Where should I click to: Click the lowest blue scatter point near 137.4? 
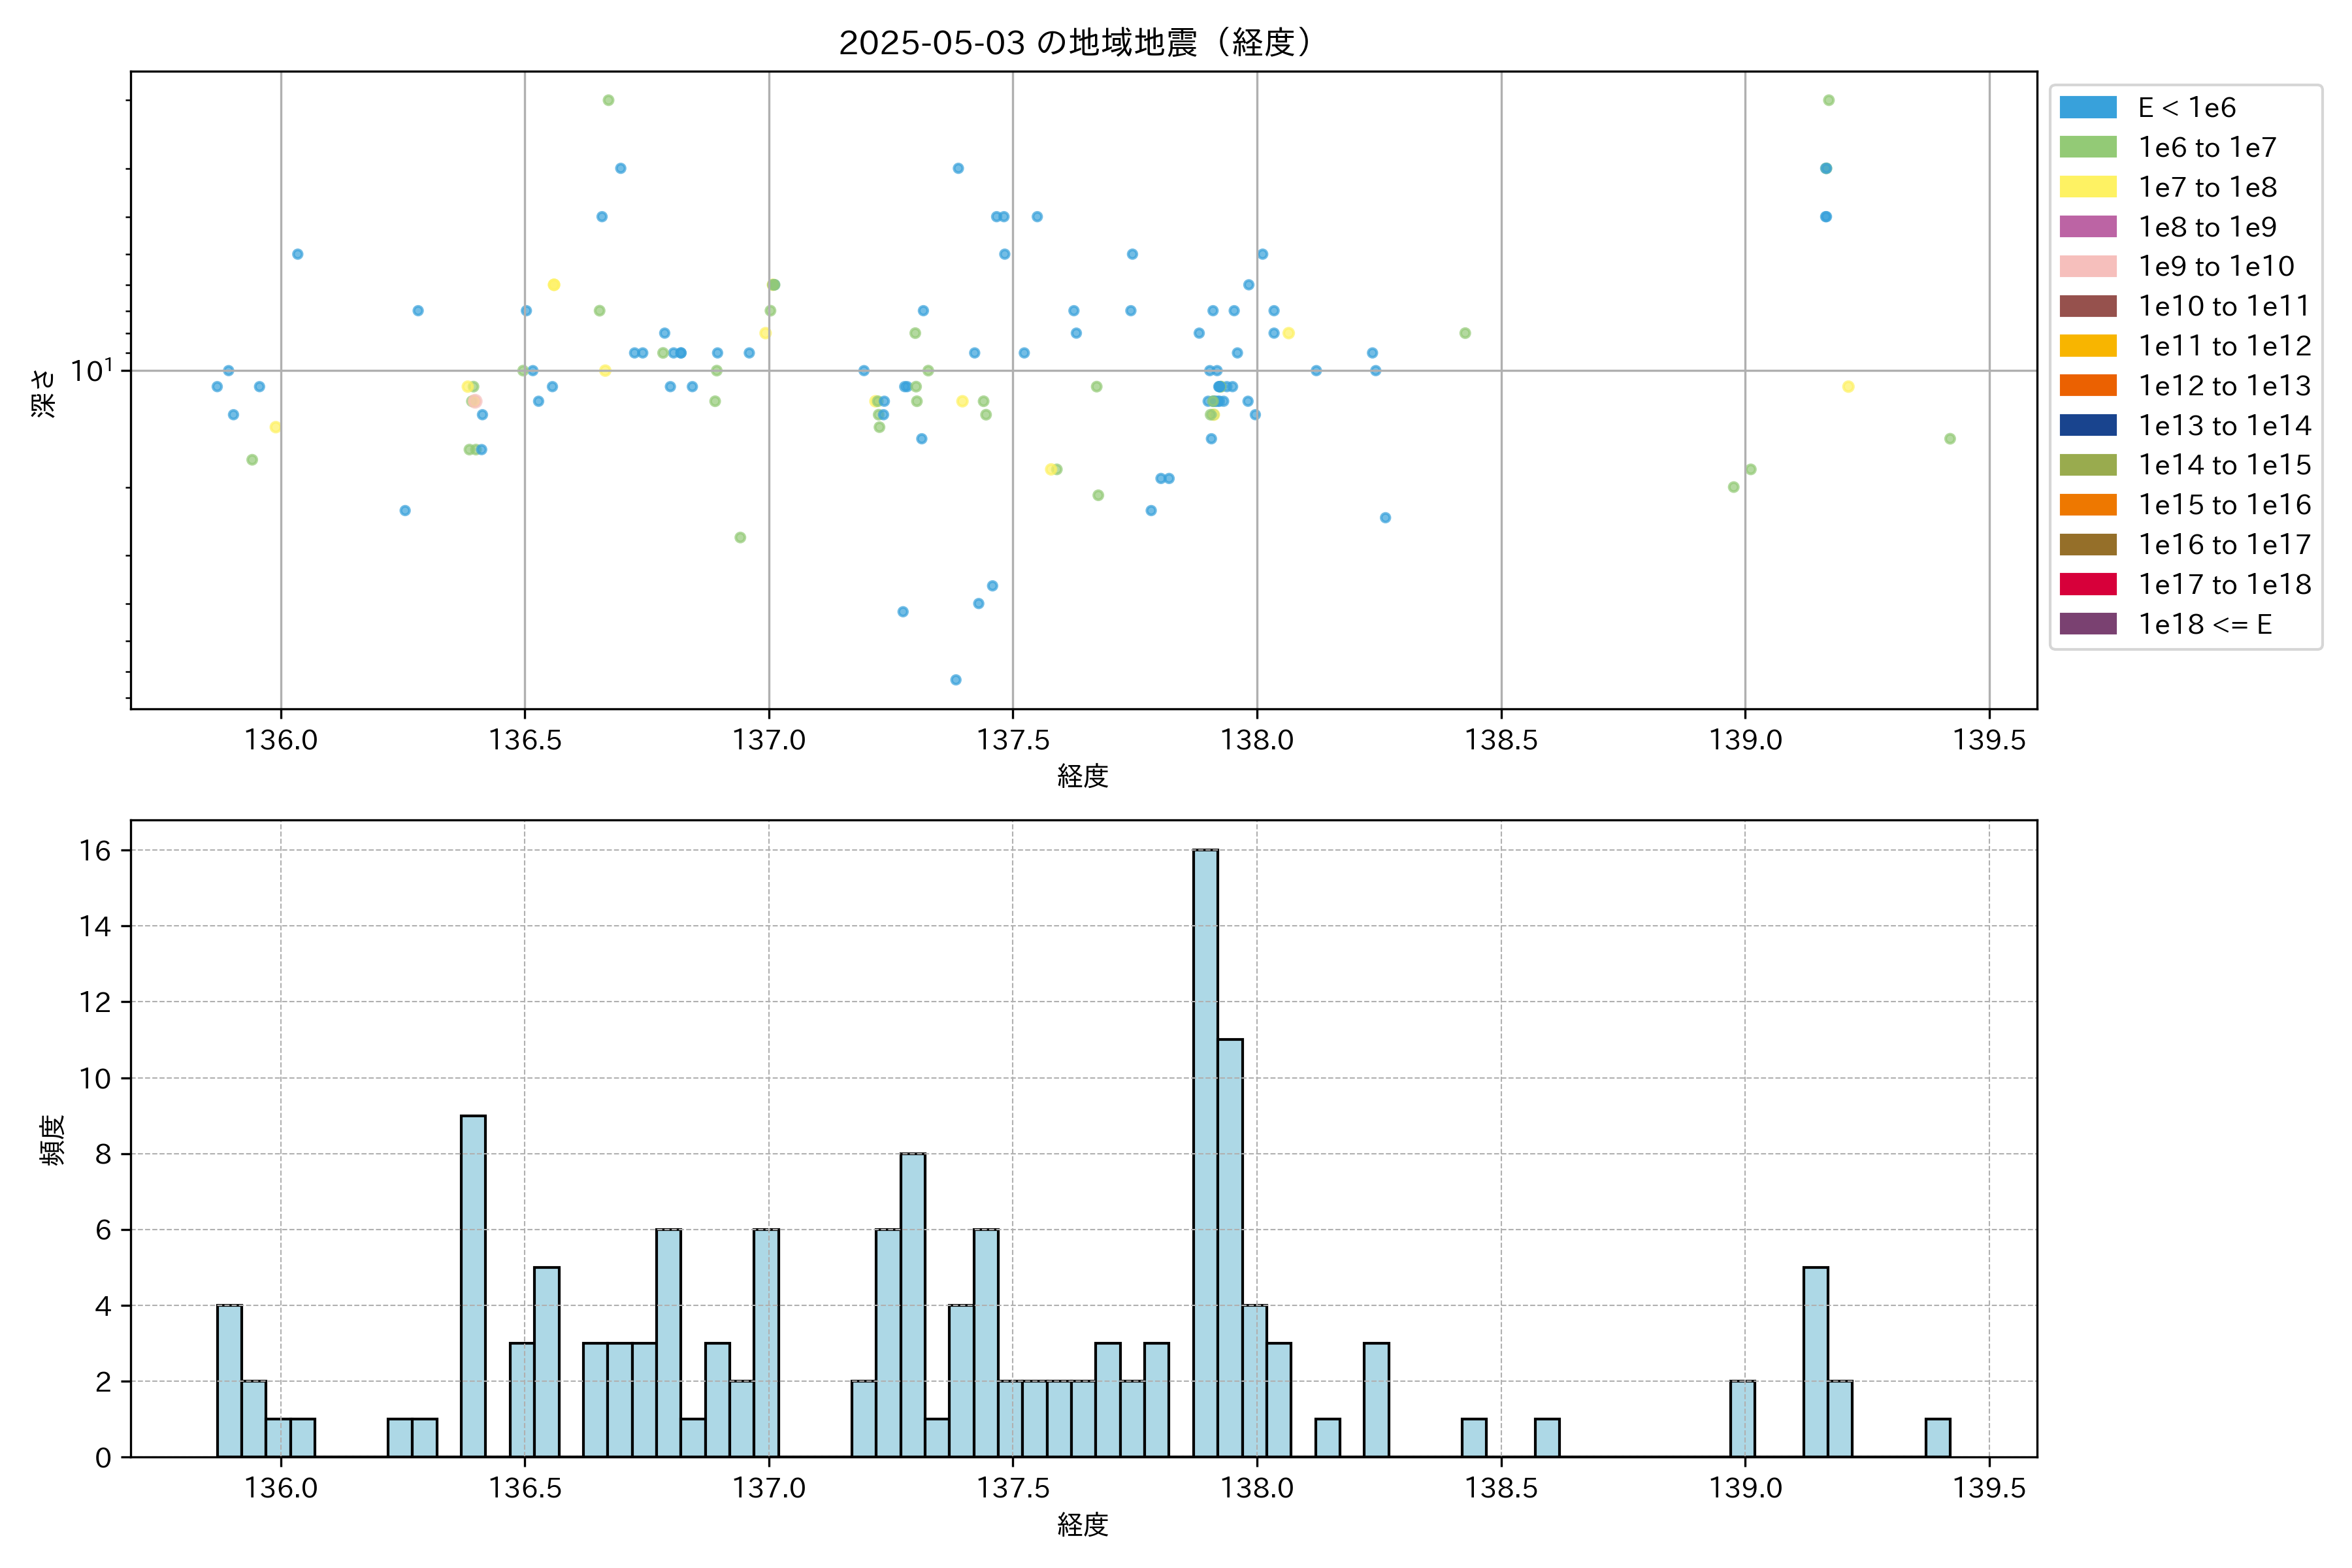955,680
